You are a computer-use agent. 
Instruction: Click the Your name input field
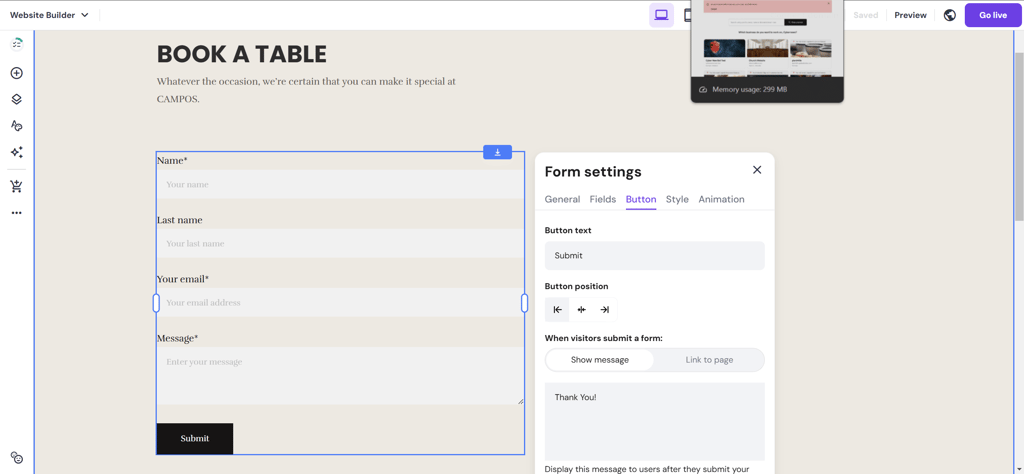[x=340, y=184]
